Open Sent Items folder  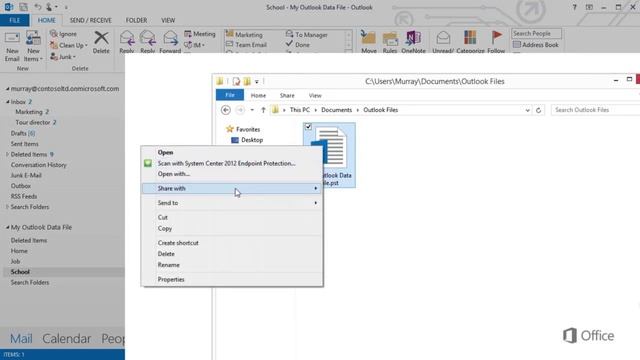tap(24, 144)
